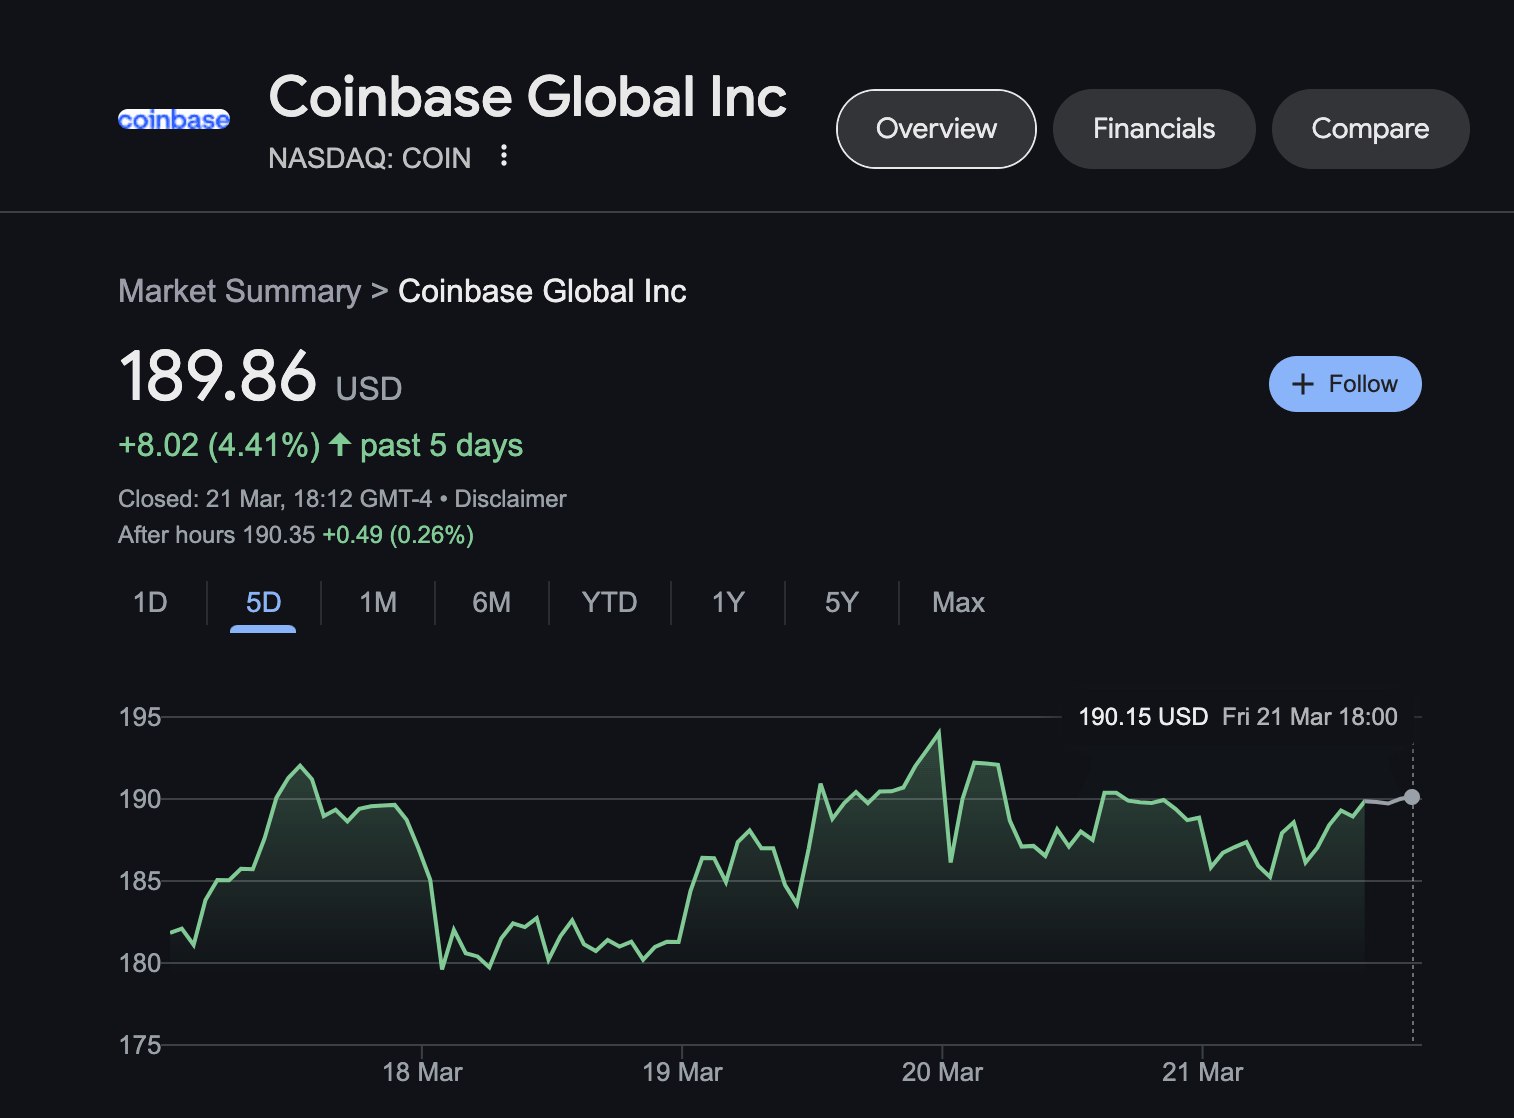Switch to the 6M chart range
This screenshot has height=1118, width=1514.
coord(491,602)
